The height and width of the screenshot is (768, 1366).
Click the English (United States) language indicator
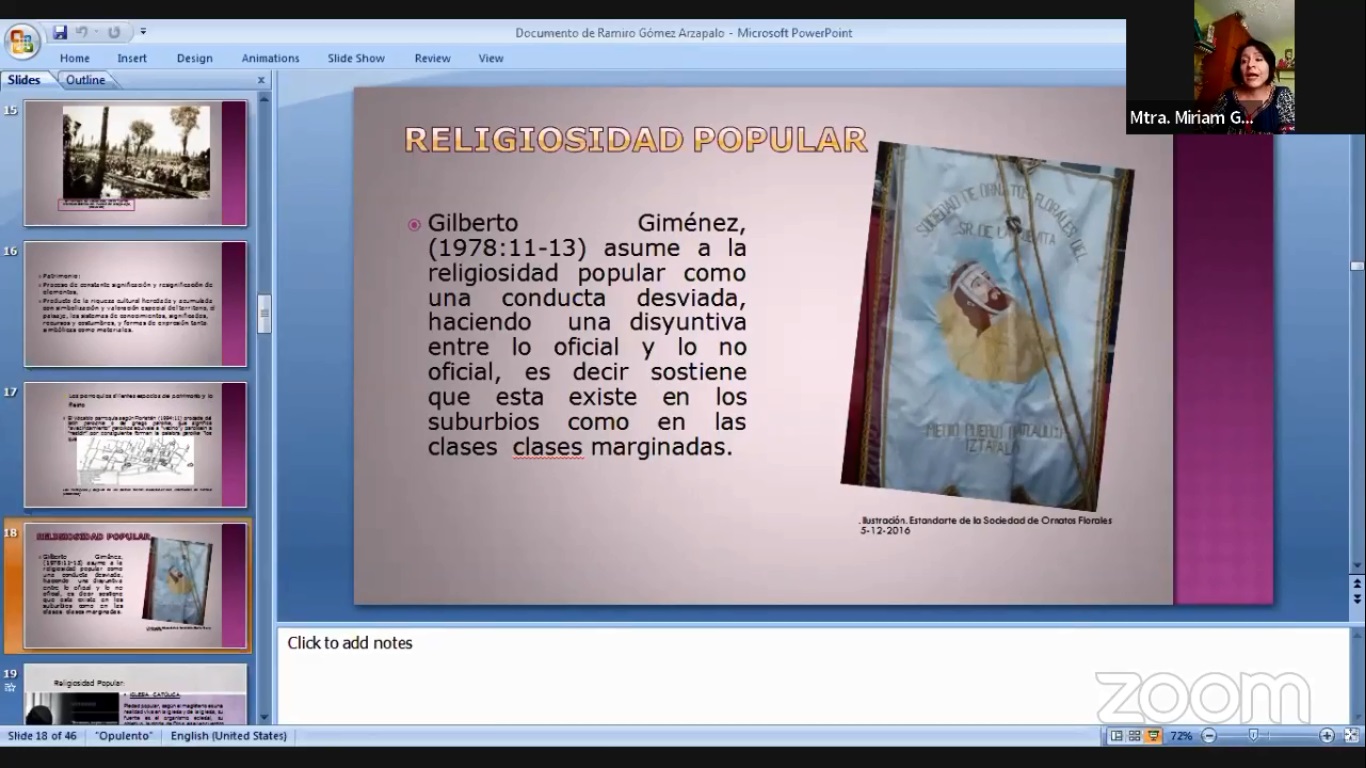click(229, 736)
